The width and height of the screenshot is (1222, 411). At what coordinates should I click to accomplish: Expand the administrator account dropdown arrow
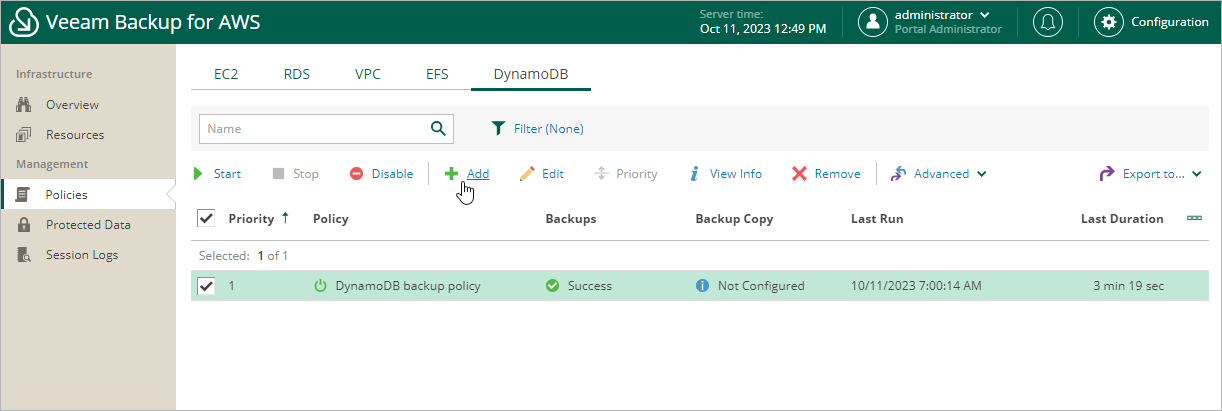click(985, 15)
